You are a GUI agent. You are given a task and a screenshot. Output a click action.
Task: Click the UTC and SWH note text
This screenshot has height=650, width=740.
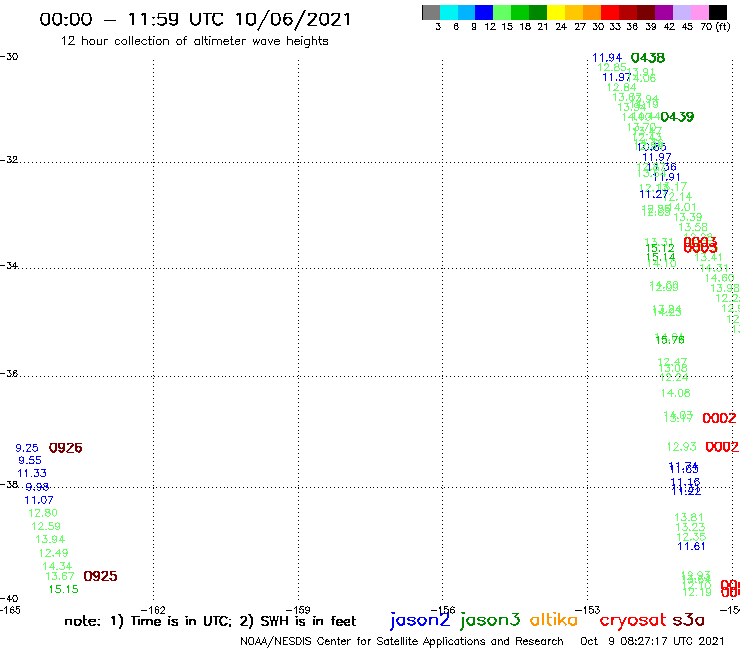(x=210, y=621)
